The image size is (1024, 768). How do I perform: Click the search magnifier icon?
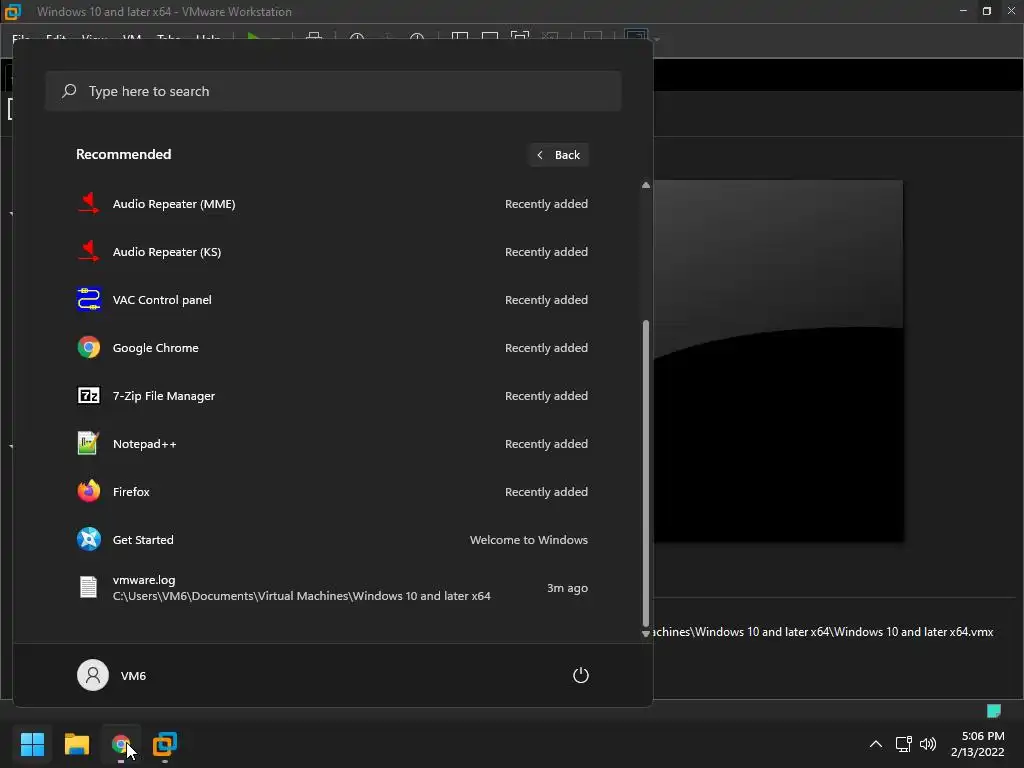tap(69, 91)
